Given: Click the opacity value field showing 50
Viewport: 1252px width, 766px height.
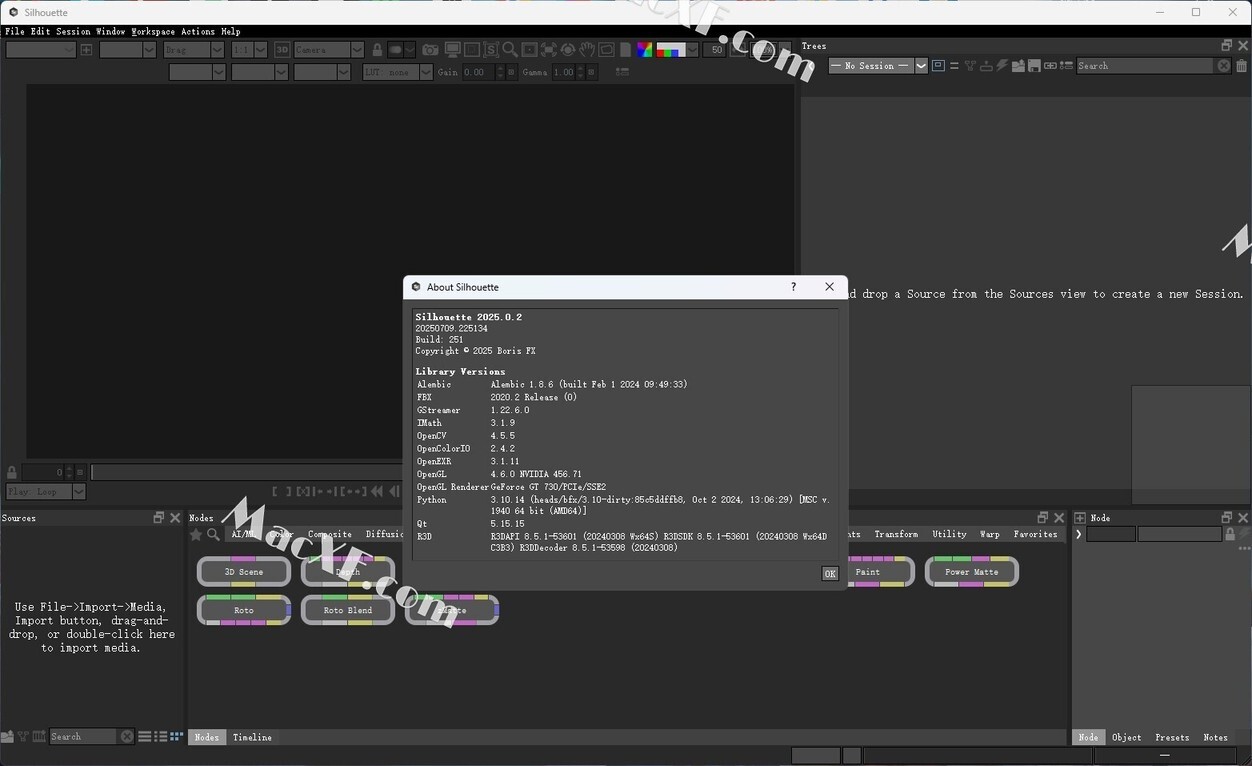Looking at the screenshot, I should [x=714, y=50].
